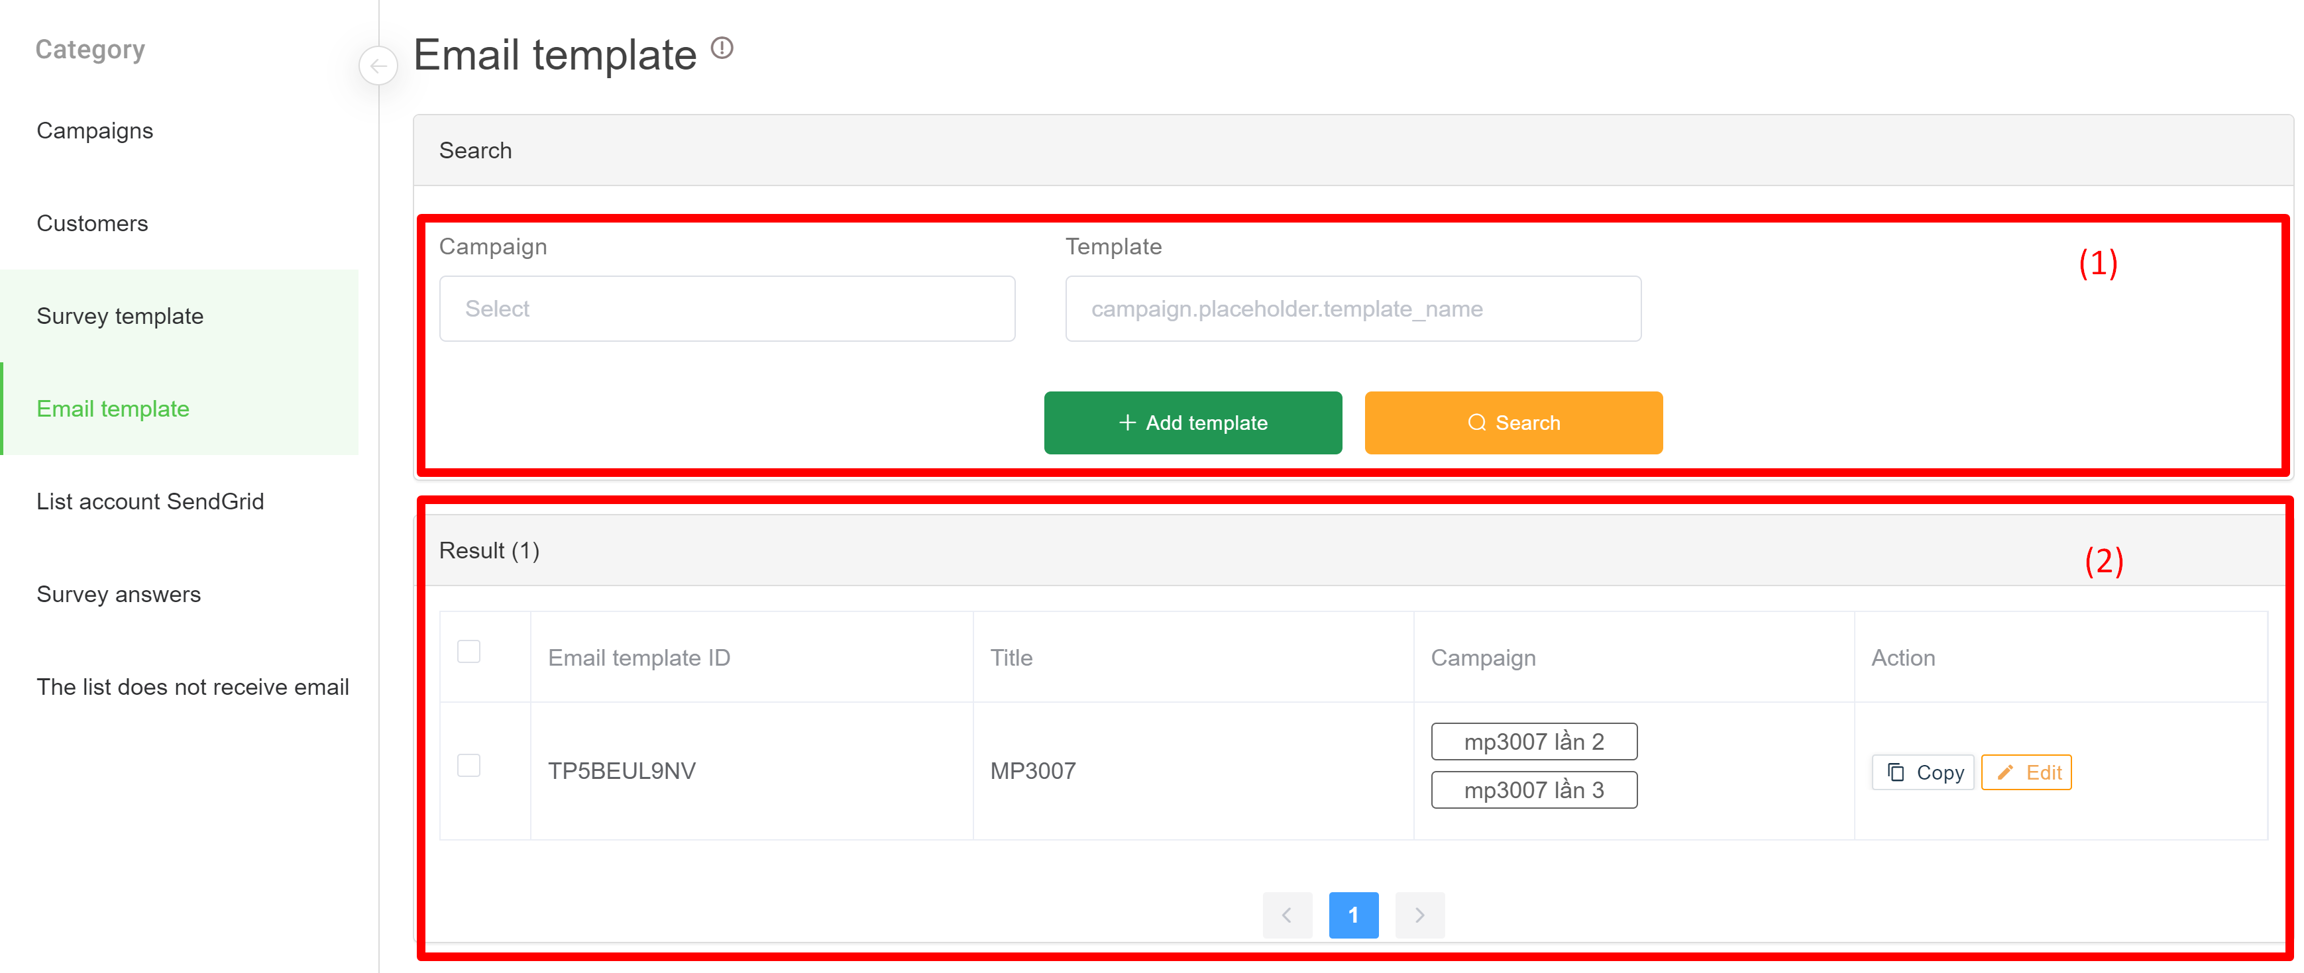Click the magnifier icon on Search button
Screen dimensions: 2304x973
pos(1476,423)
